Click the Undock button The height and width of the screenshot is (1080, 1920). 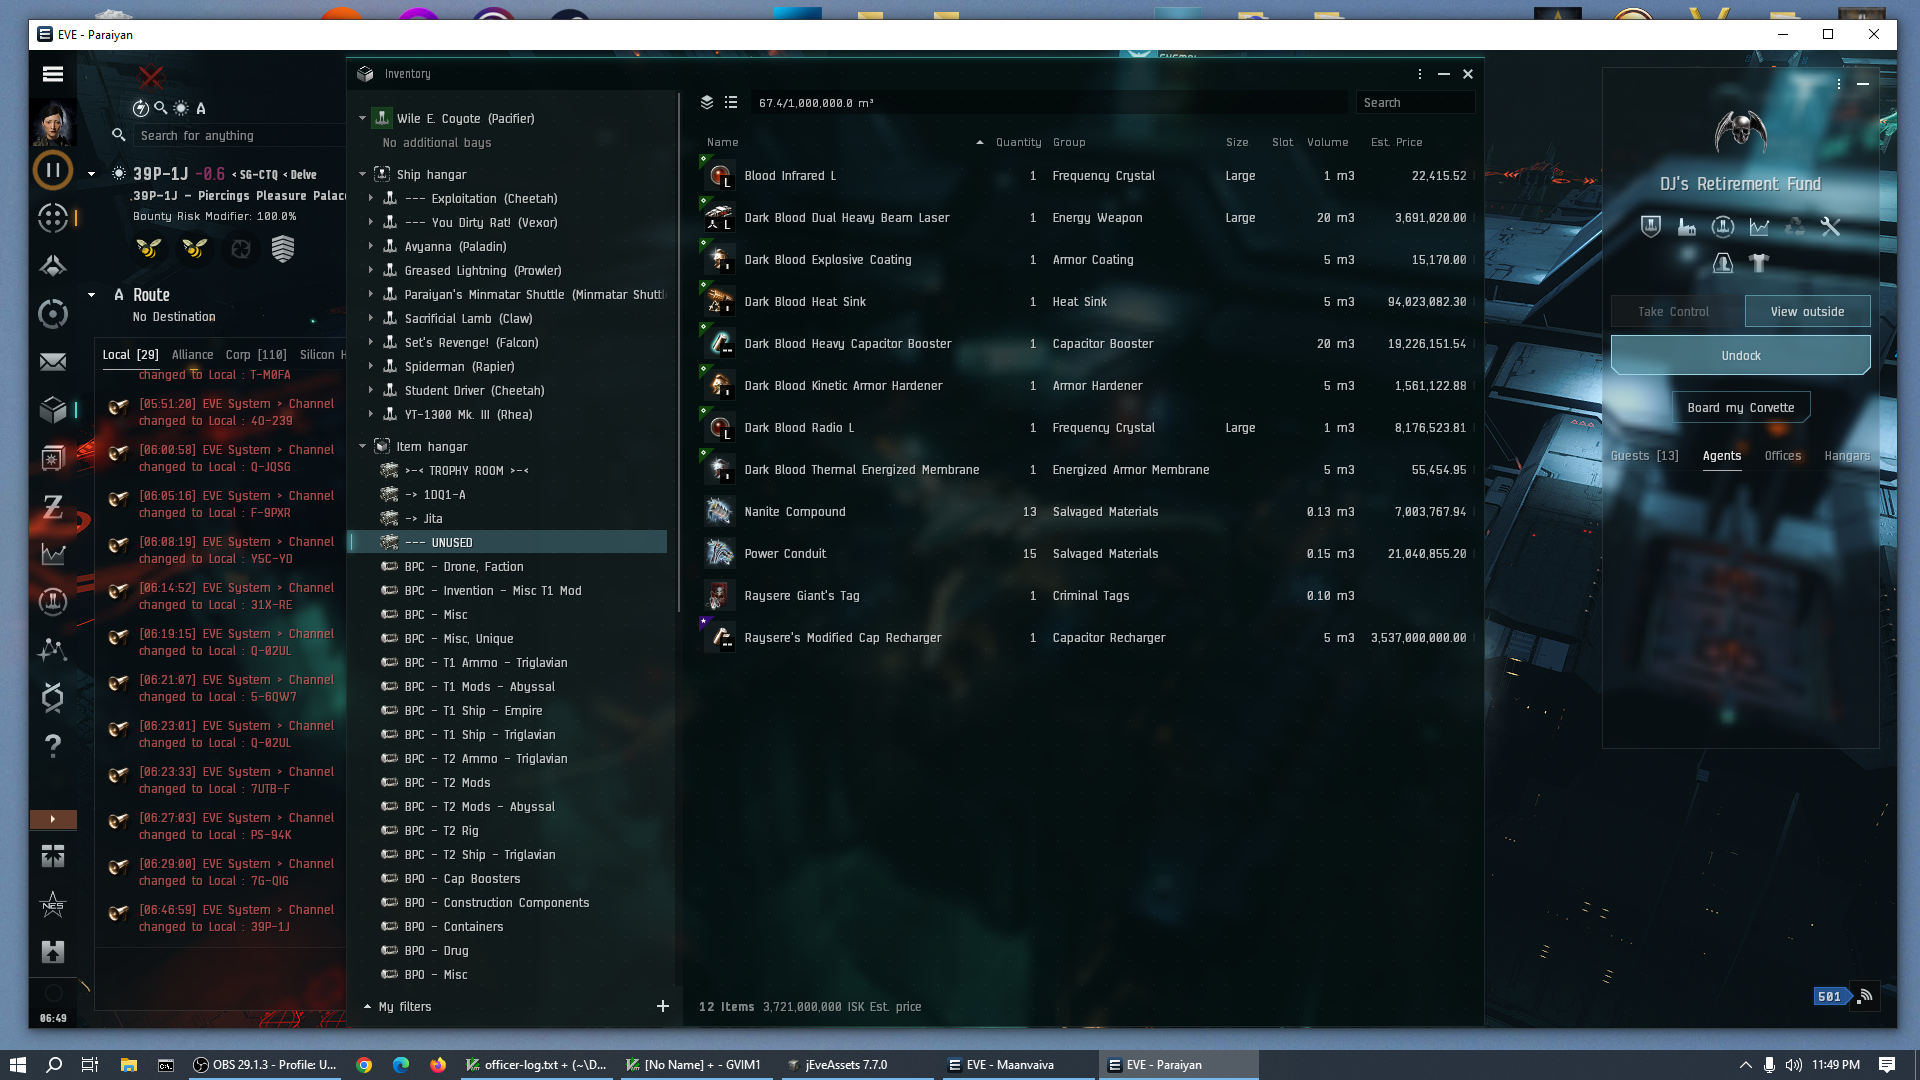tap(1741, 355)
